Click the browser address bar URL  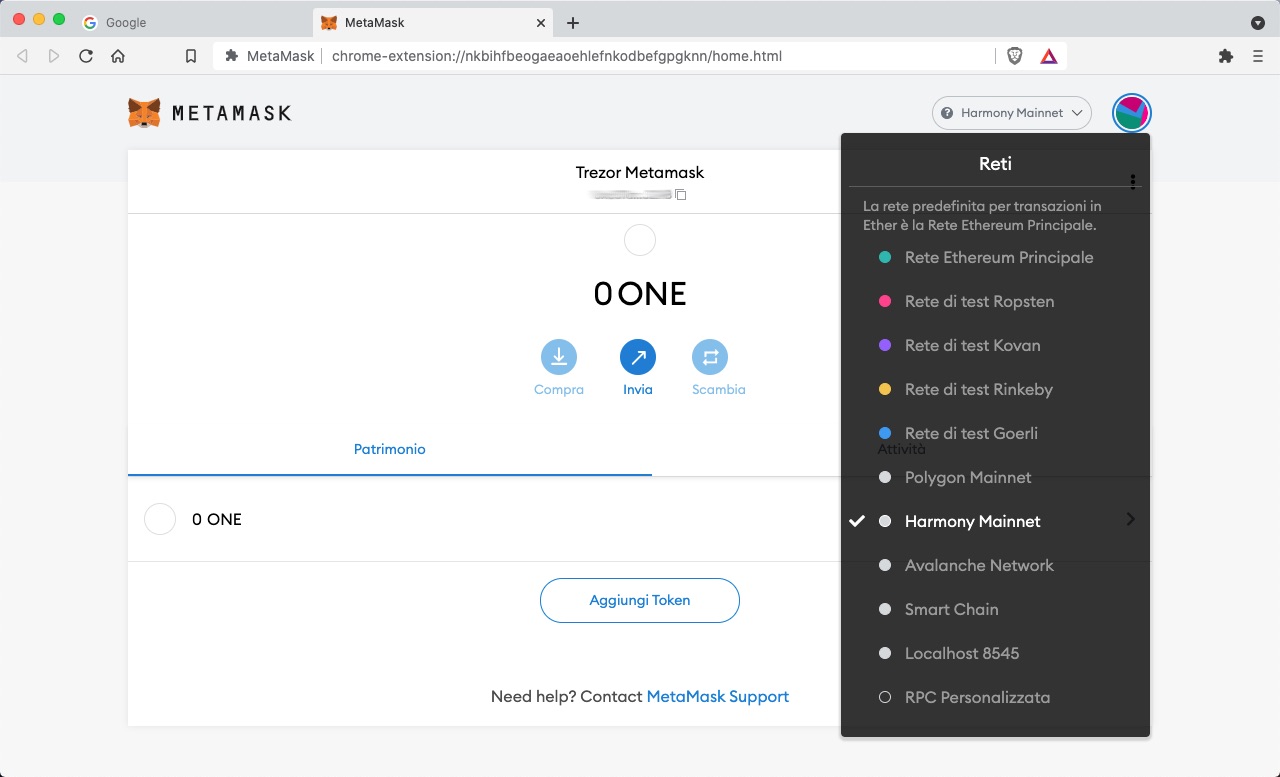tap(557, 56)
